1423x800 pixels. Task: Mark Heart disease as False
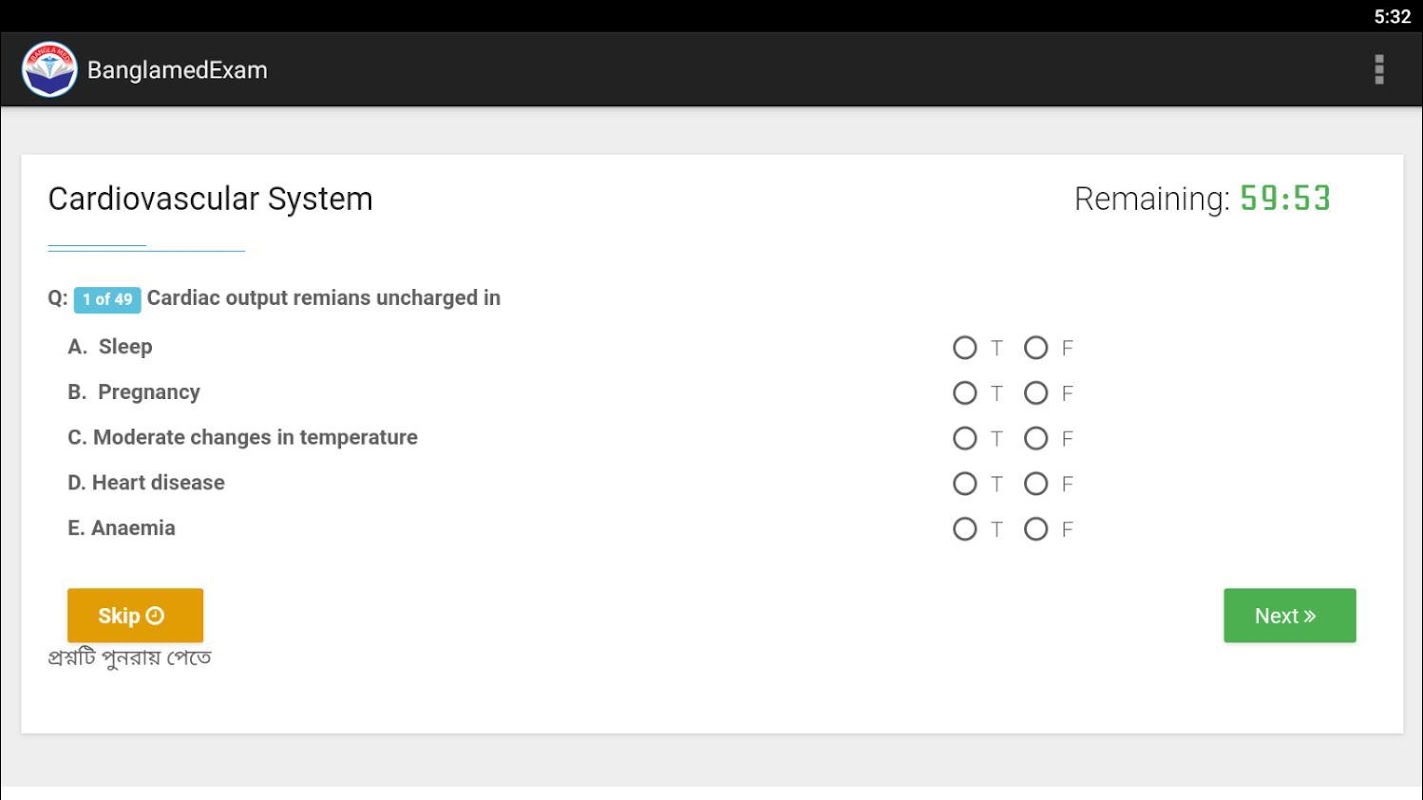[1036, 484]
